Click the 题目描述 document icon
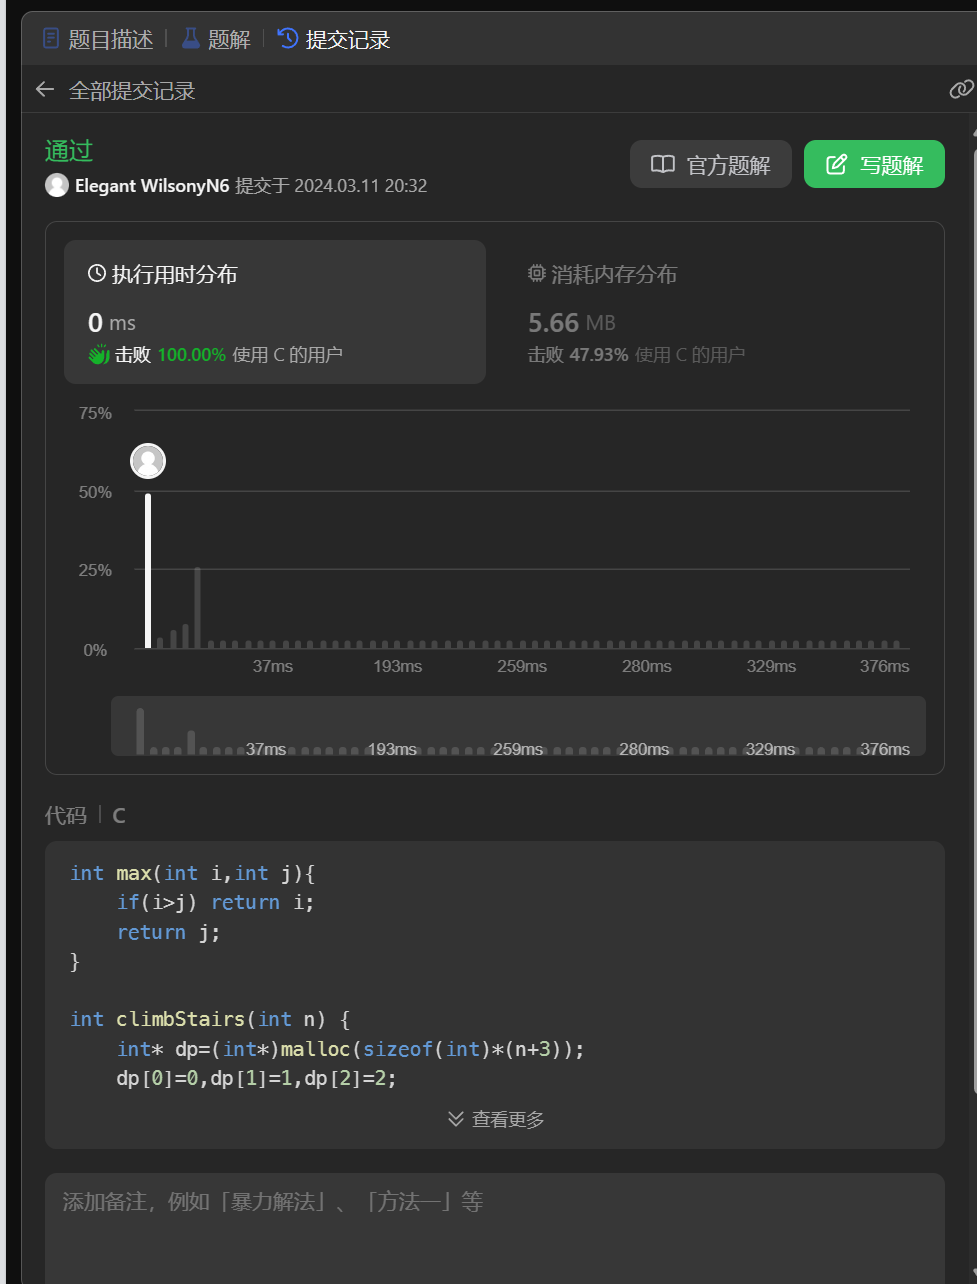 (x=51, y=39)
